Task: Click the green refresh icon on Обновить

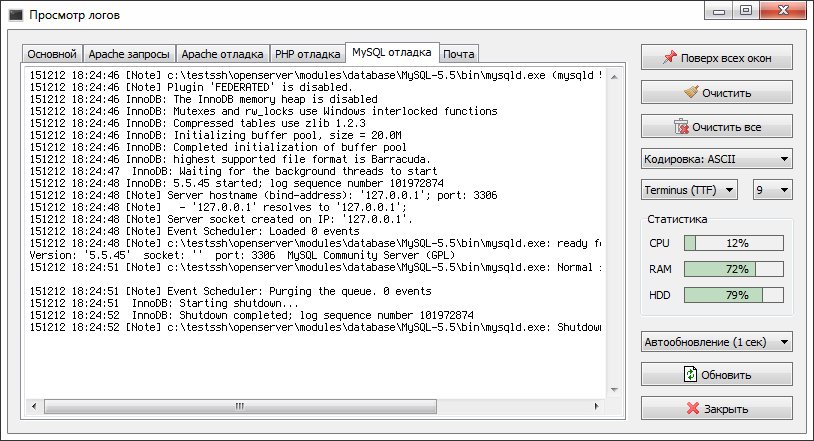Action: 690,374
